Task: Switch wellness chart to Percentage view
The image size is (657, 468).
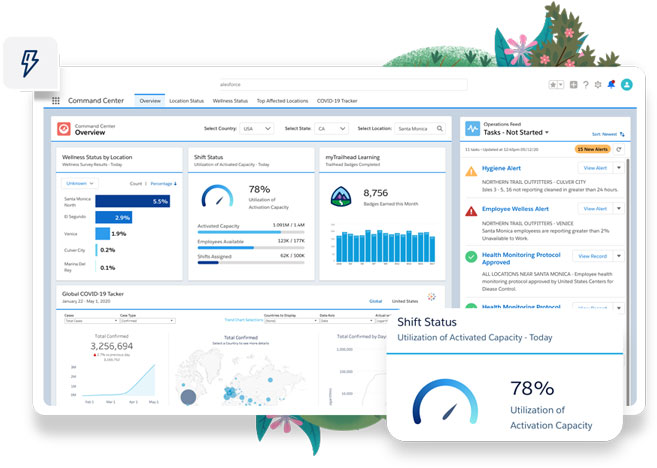Action: click(161, 184)
